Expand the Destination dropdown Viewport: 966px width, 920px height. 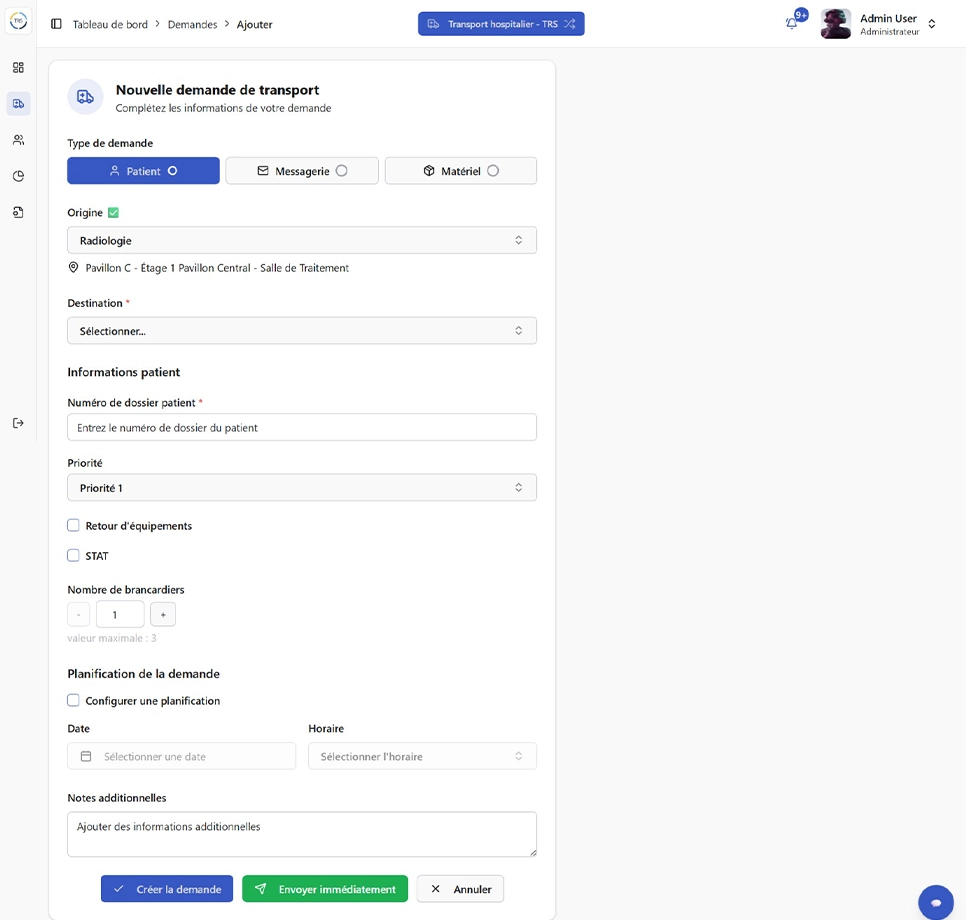pos(302,331)
